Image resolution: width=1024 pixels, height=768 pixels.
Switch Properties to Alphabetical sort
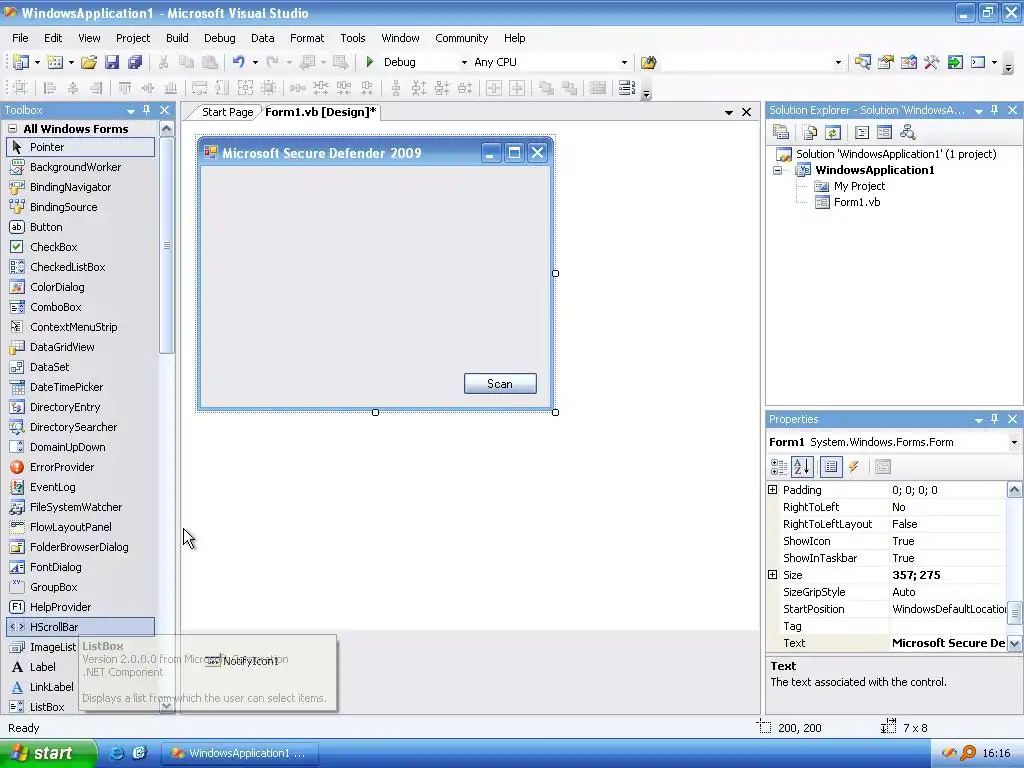tap(802, 467)
